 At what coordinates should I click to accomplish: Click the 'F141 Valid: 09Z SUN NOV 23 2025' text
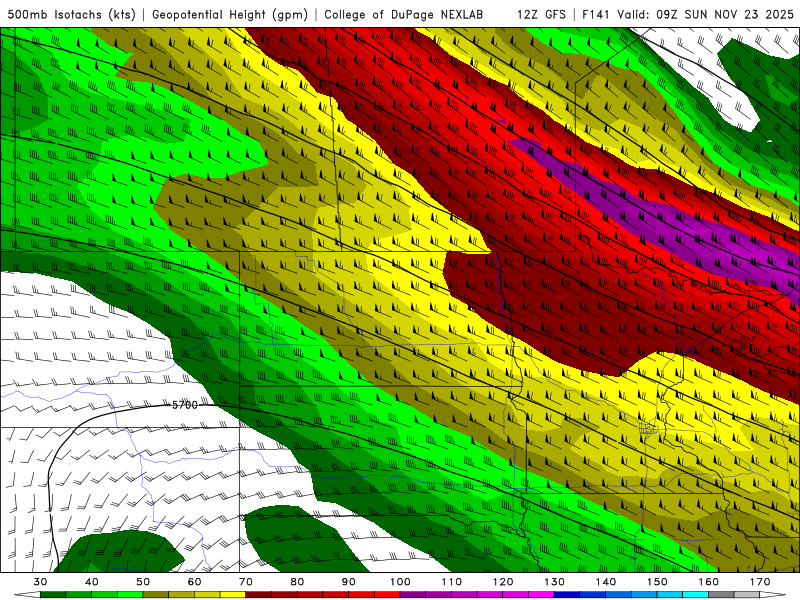click(x=688, y=14)
